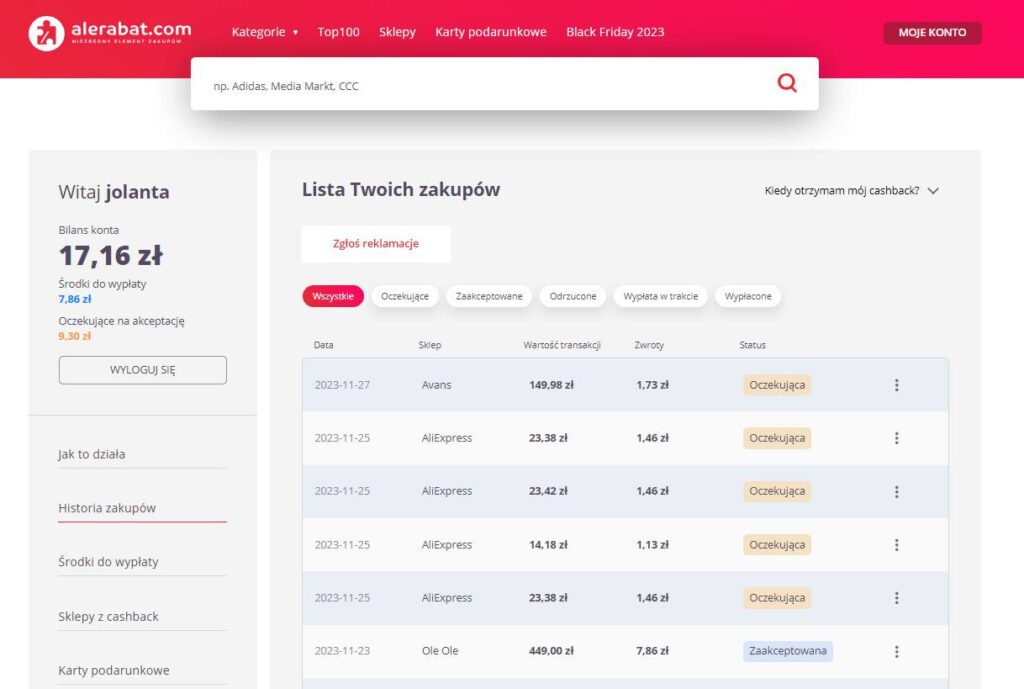
Task: Click the MOJE KONTO button
Action: 932,33
